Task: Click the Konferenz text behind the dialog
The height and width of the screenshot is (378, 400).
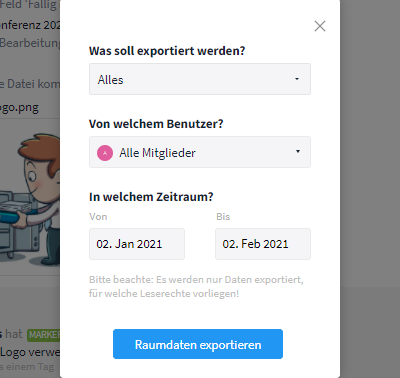Action: [x=30, y=25]
